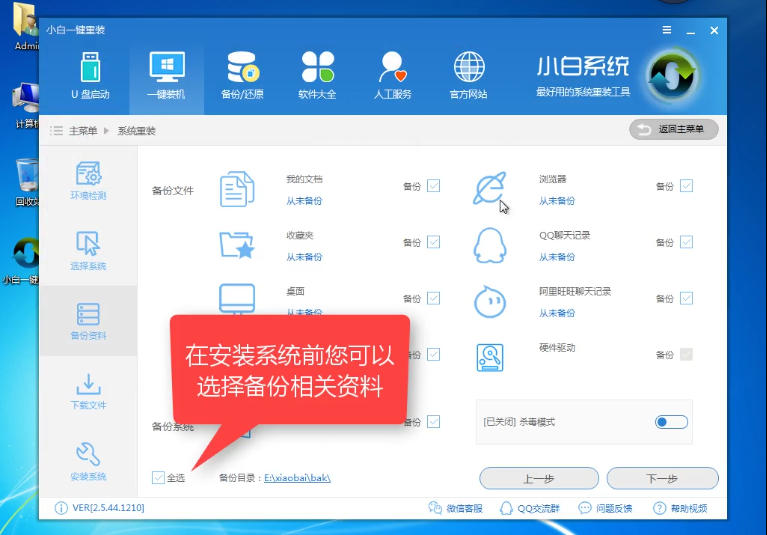Open 微信客服 in the bottom status bar
Screen dimensions: 767x535
coord(456,508)
